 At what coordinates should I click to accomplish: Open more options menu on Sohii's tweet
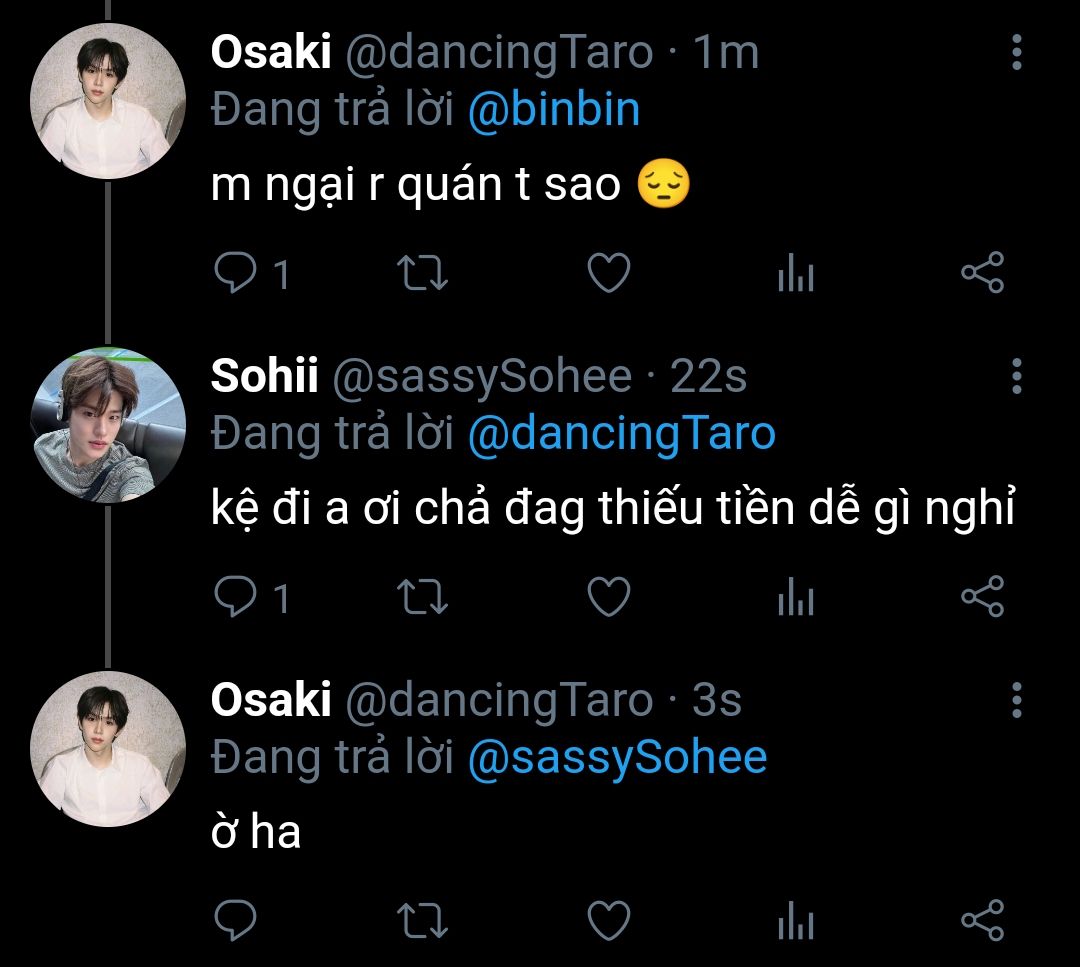(1017, 376)
